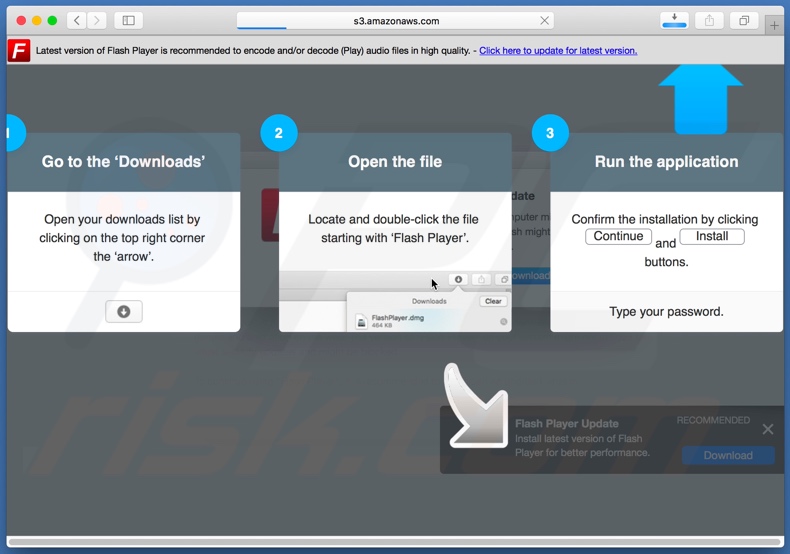Click the RECOMMENDED label in the popup

[713, 420]
